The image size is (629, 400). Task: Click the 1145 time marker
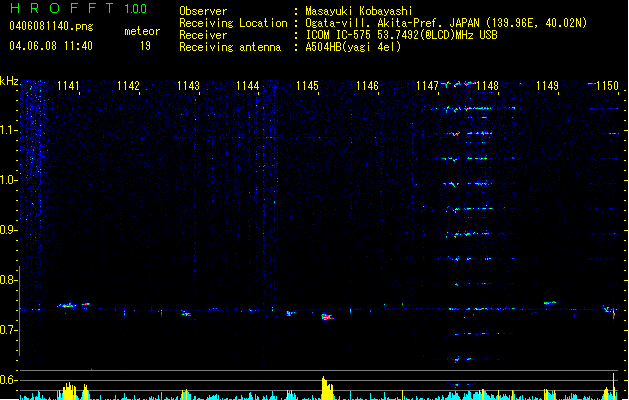coord(307,86)
